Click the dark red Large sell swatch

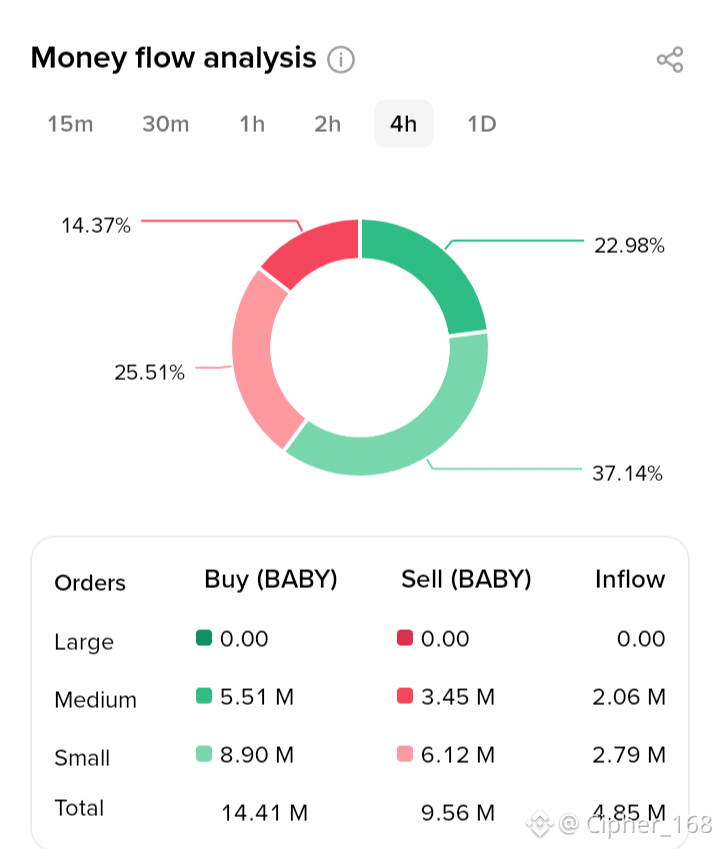click(405, 638)
